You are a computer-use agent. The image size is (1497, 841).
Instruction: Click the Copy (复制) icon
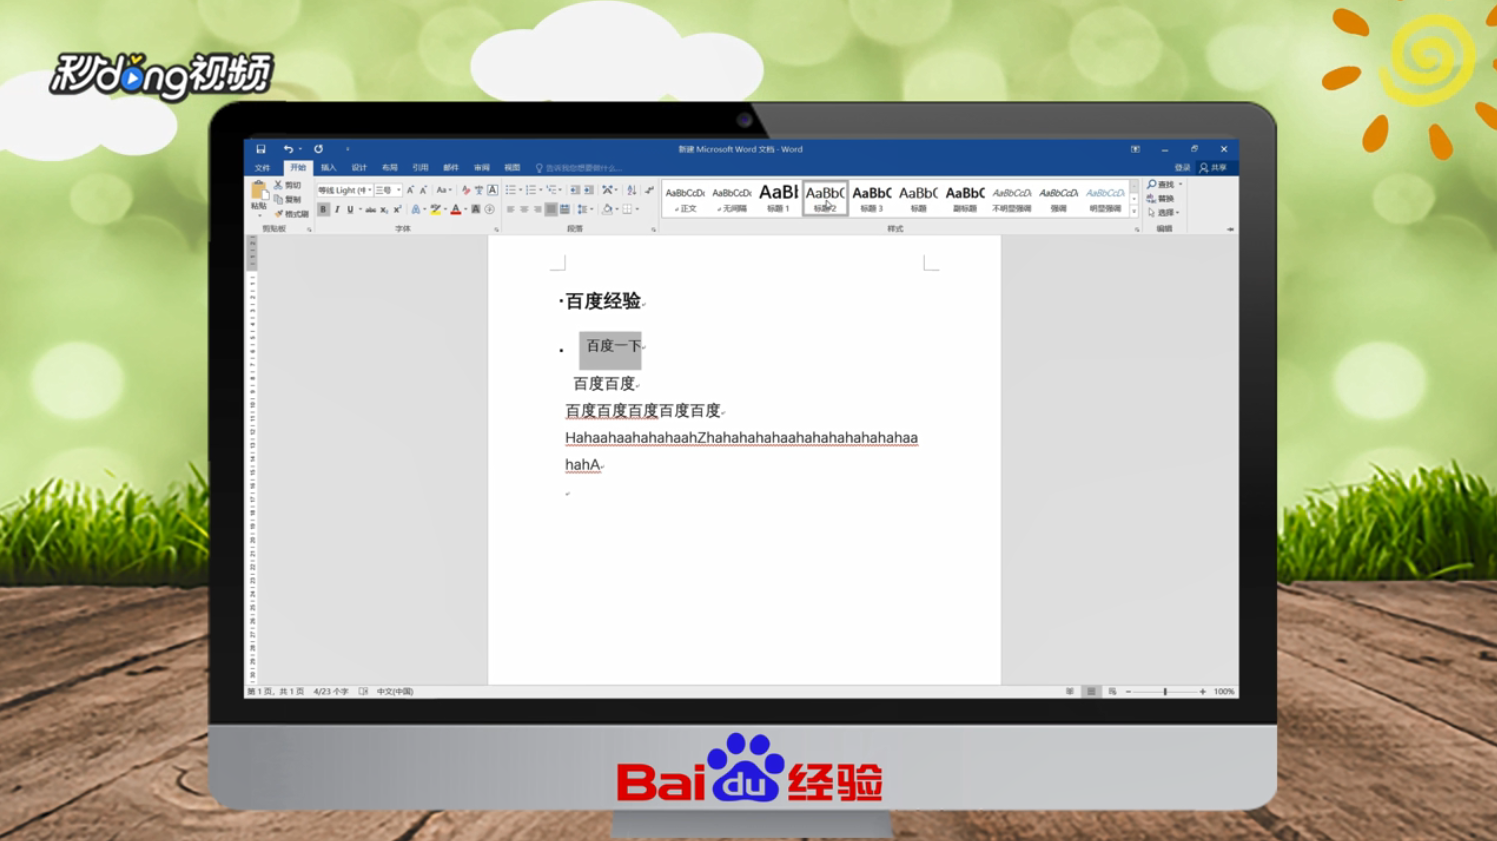278,199
